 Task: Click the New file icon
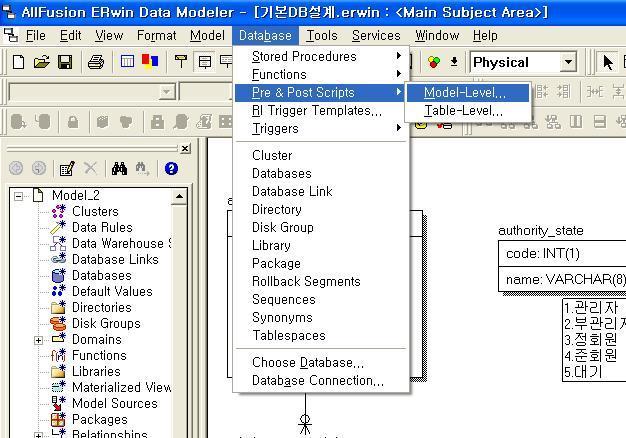[x=18, y=62]
